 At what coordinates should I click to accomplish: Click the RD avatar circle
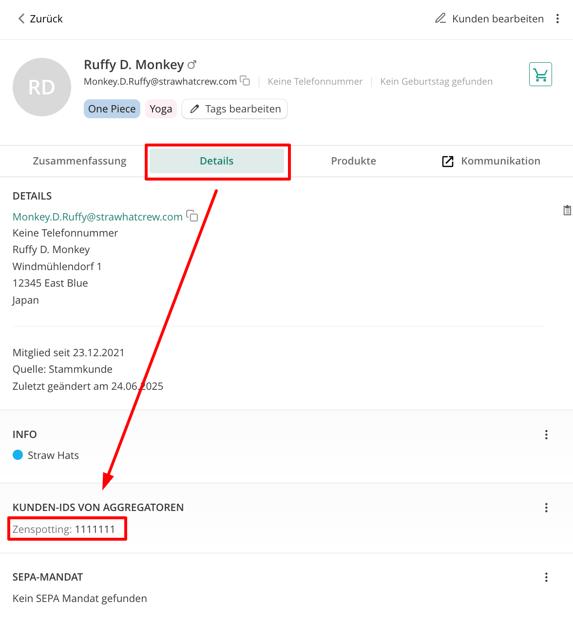(x=42, y=87)
